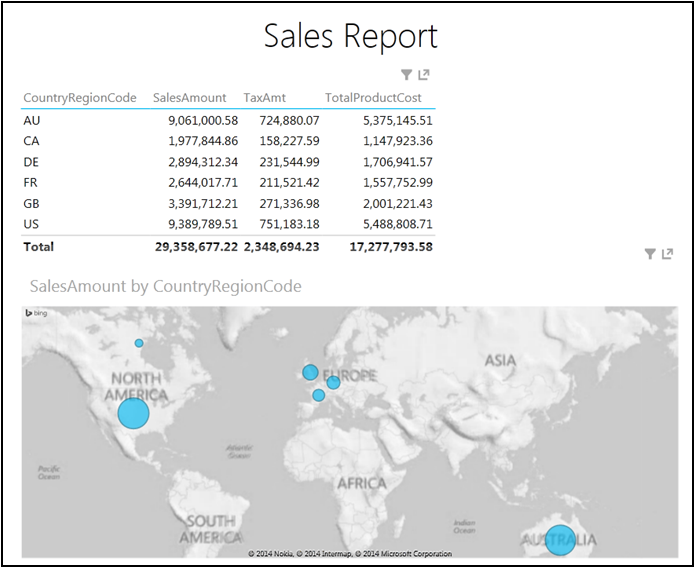
Task: Click the TotalProductCost column header
Action: click(x=373, y=98)
